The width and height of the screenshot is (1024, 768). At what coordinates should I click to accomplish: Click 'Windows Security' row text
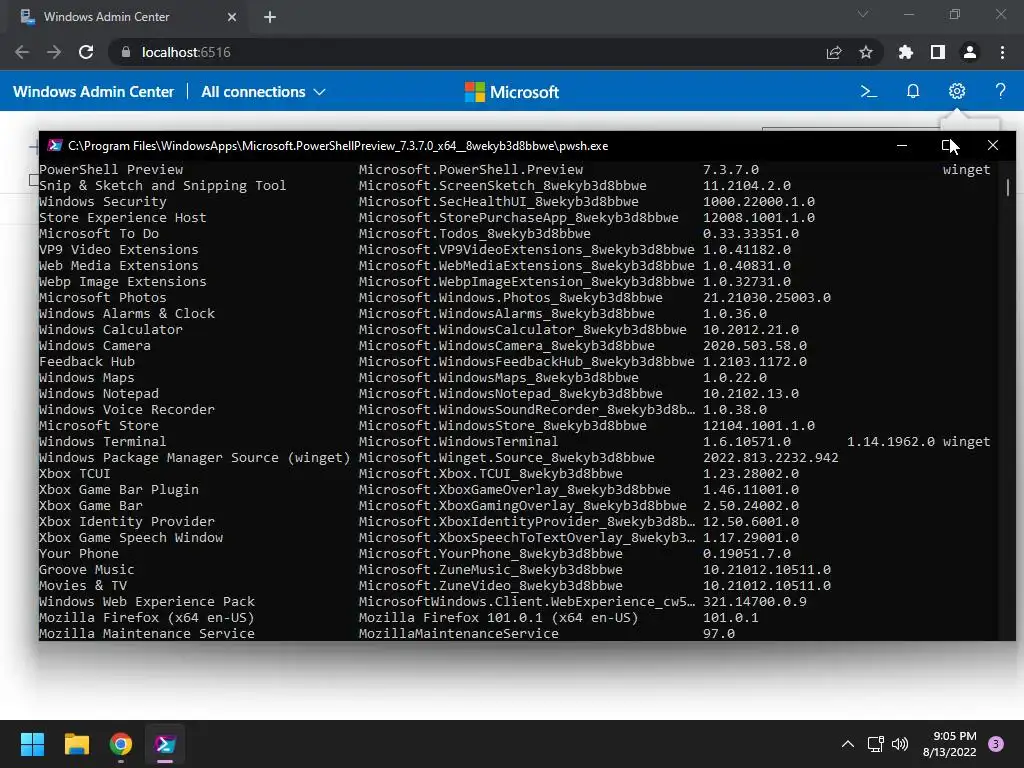pos(103,202)
